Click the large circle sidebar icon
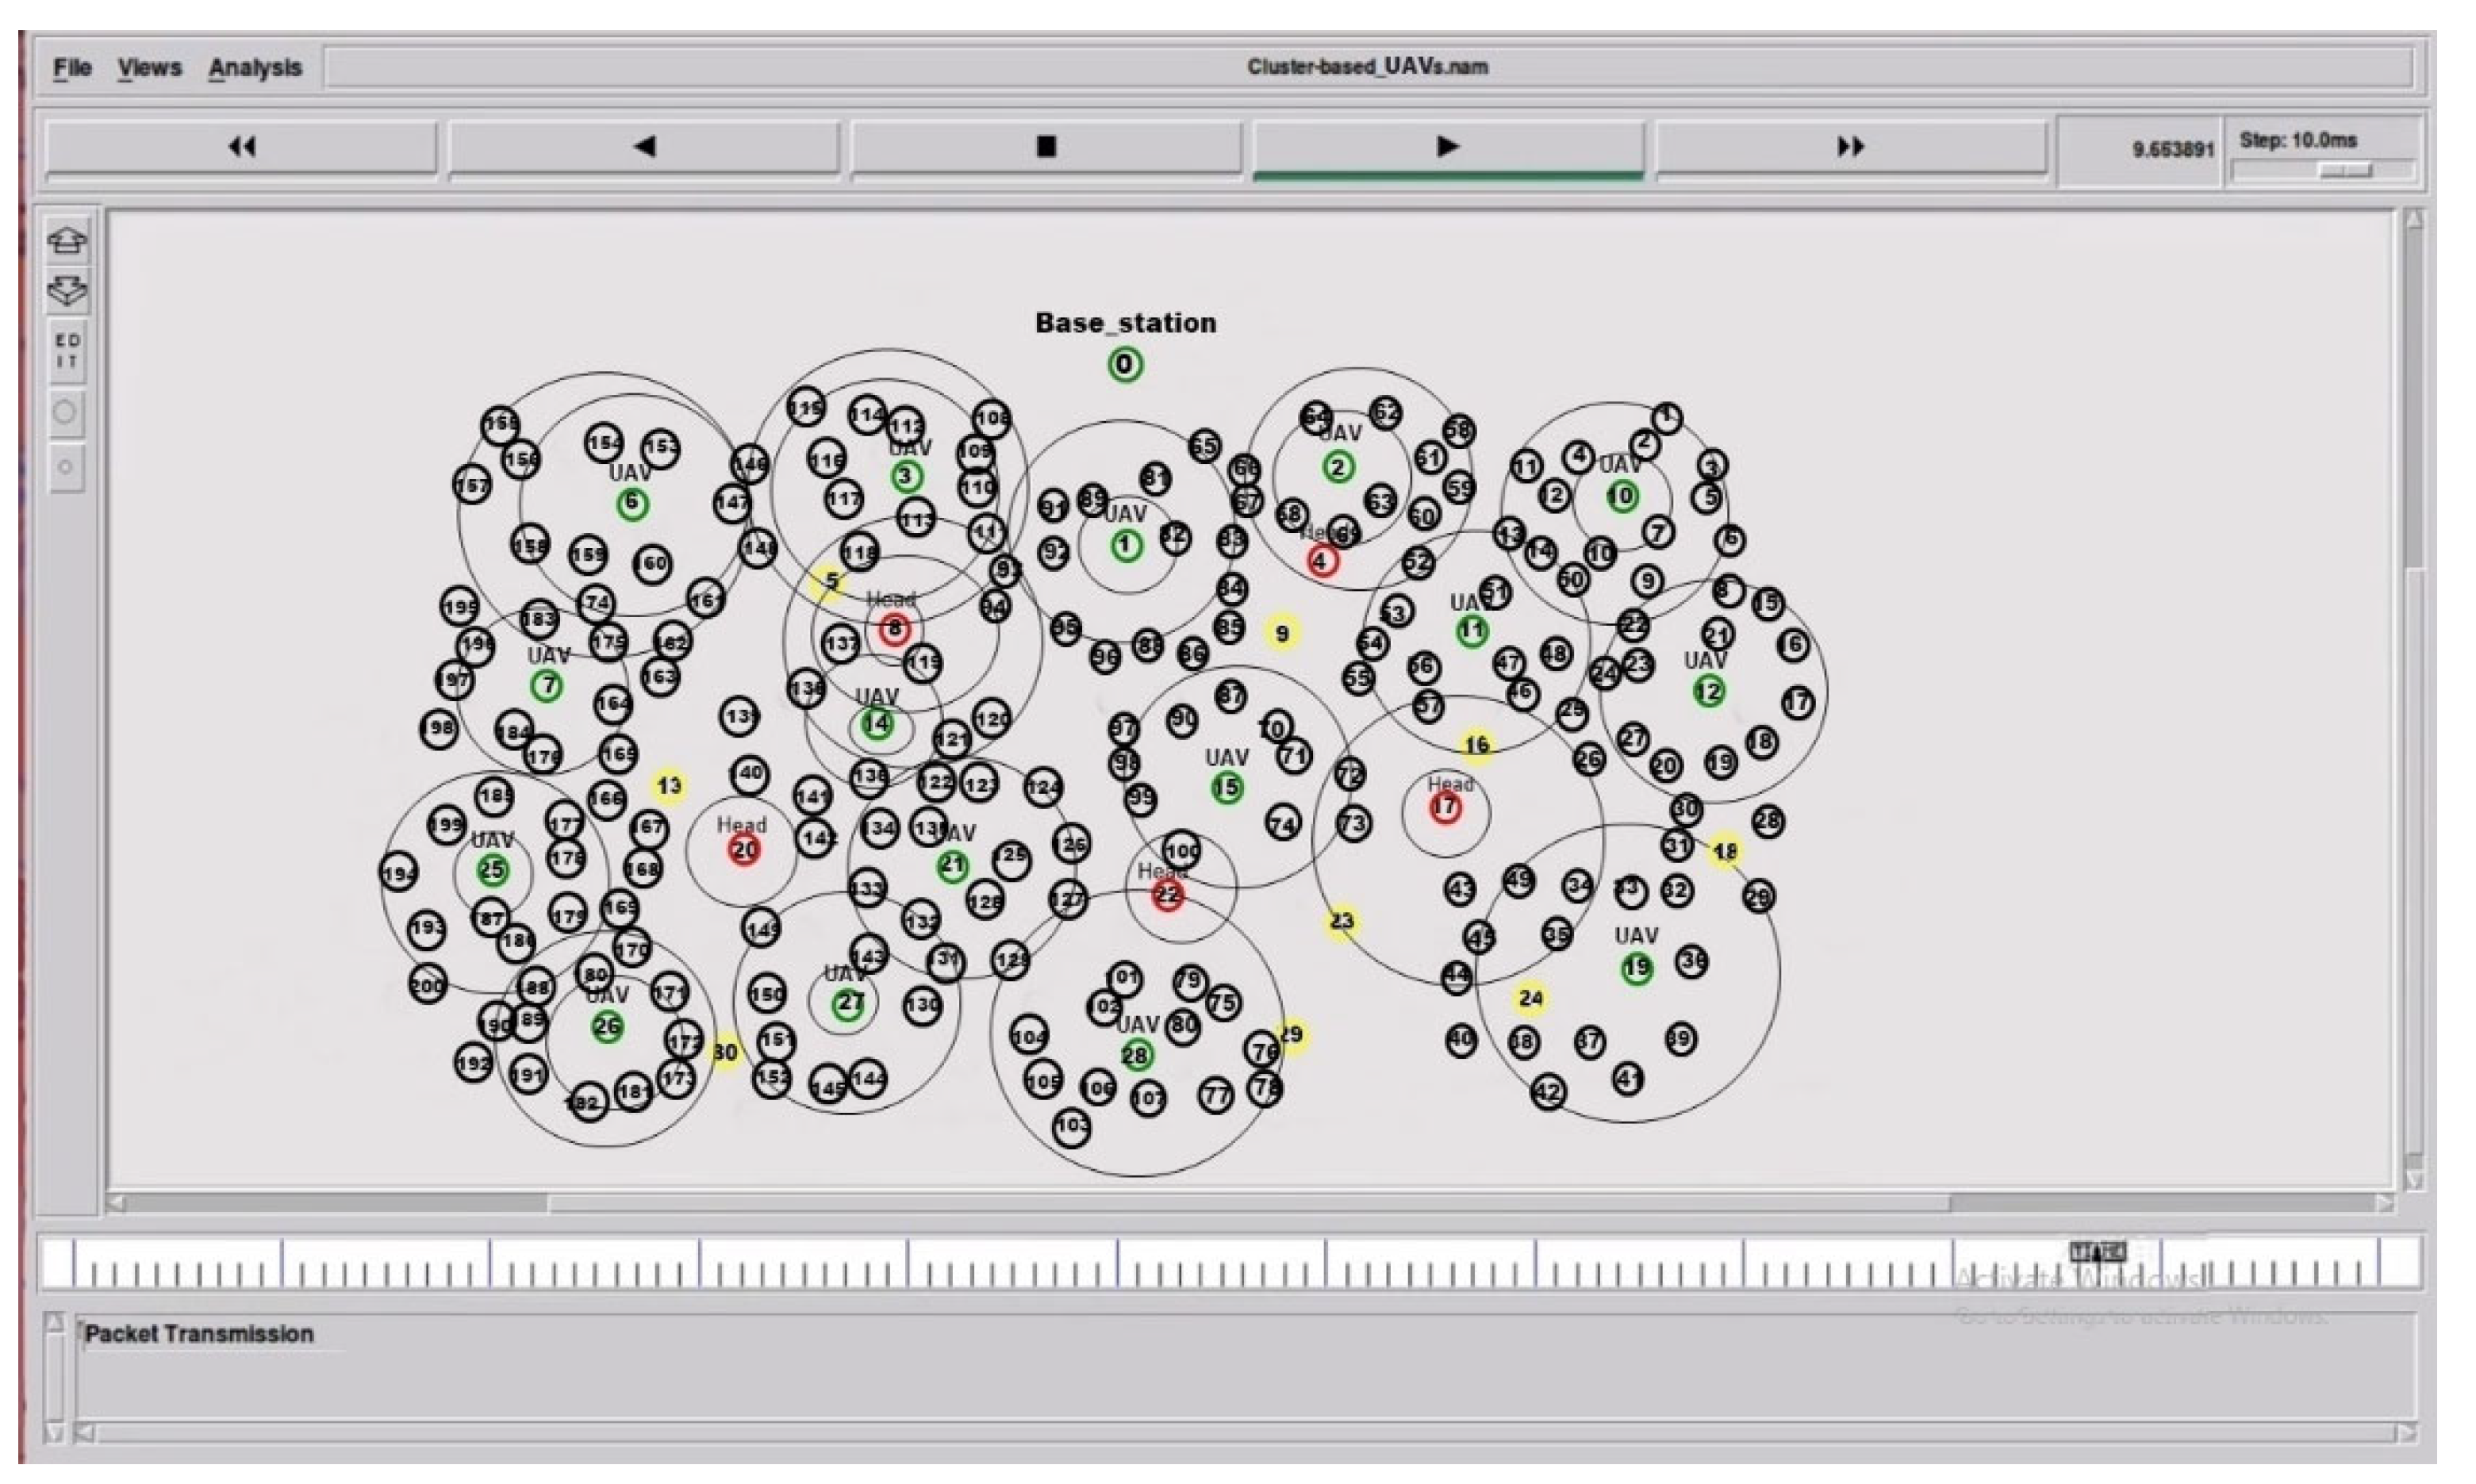The width and height of the screenshot is (2476, 1484). [65, 412]
